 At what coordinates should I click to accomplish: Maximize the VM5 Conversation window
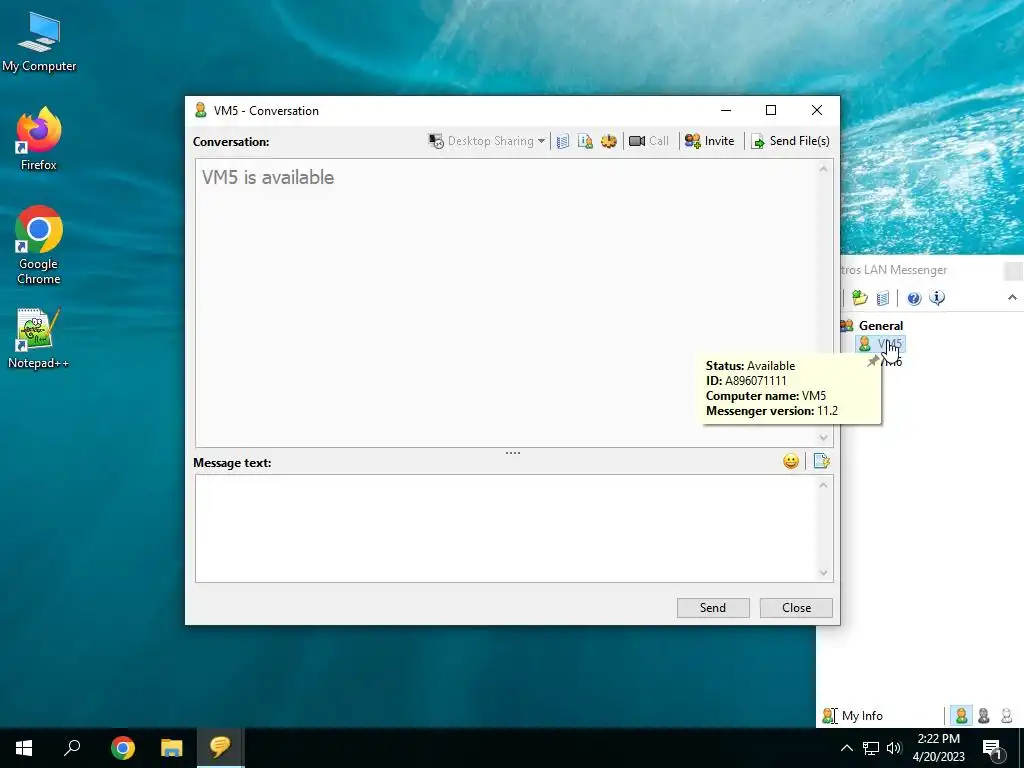coord(771,110)
